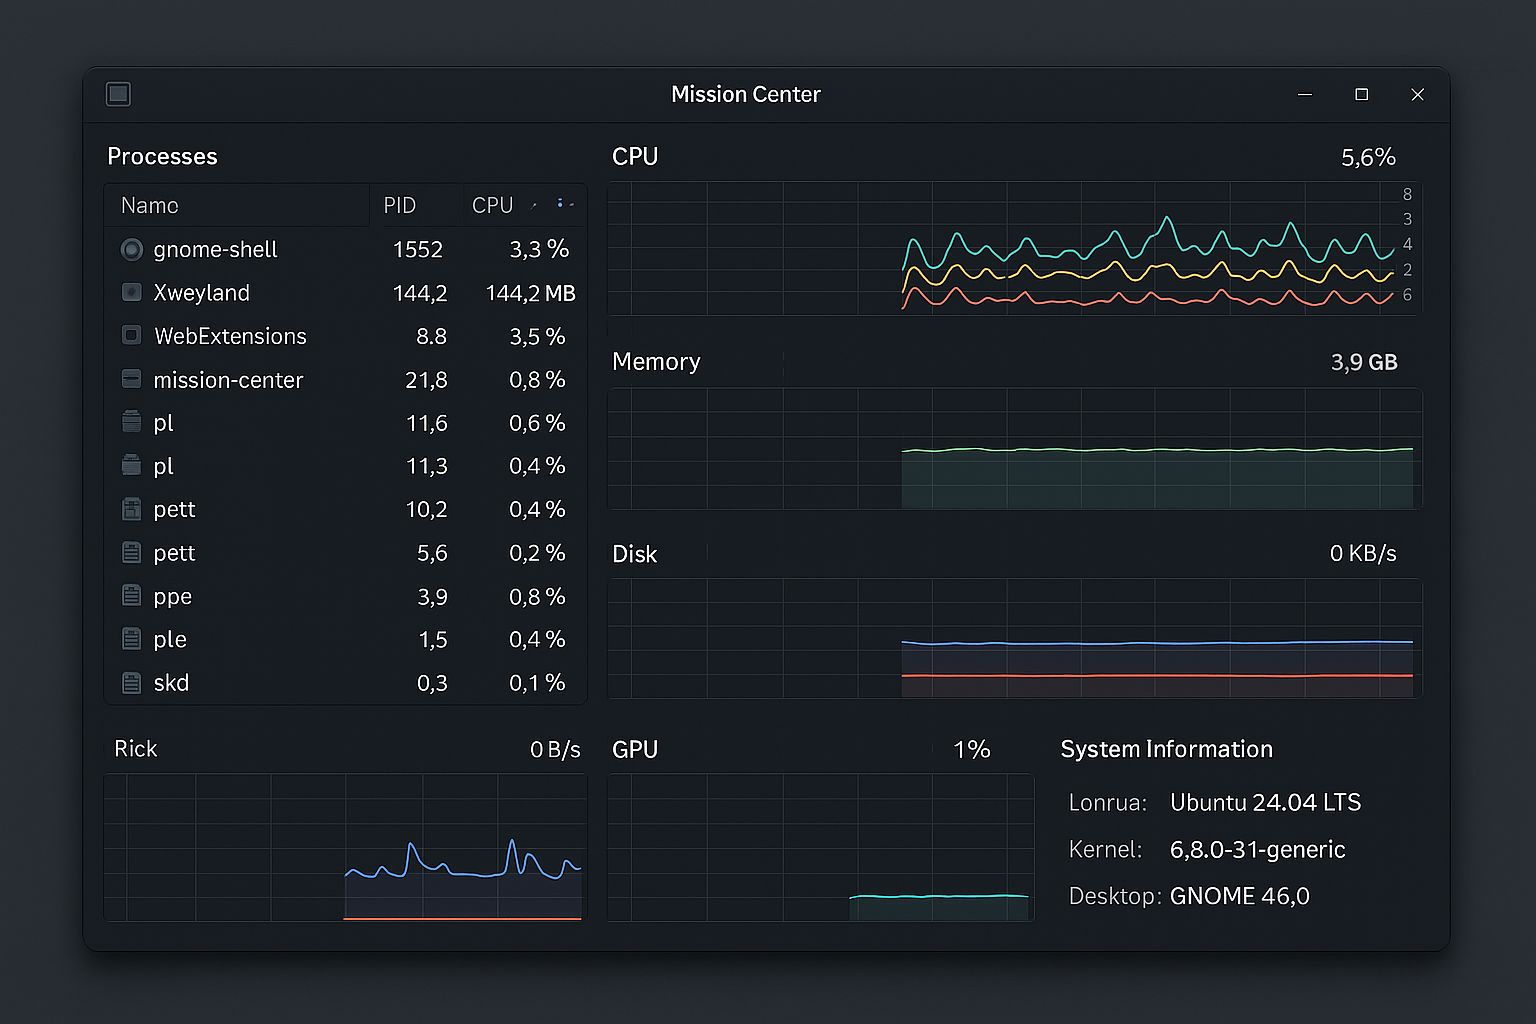The width and height of the screenshot is (1536, 1024).
Task: Click the Disk activity graph
Action: click(1014, 638)
